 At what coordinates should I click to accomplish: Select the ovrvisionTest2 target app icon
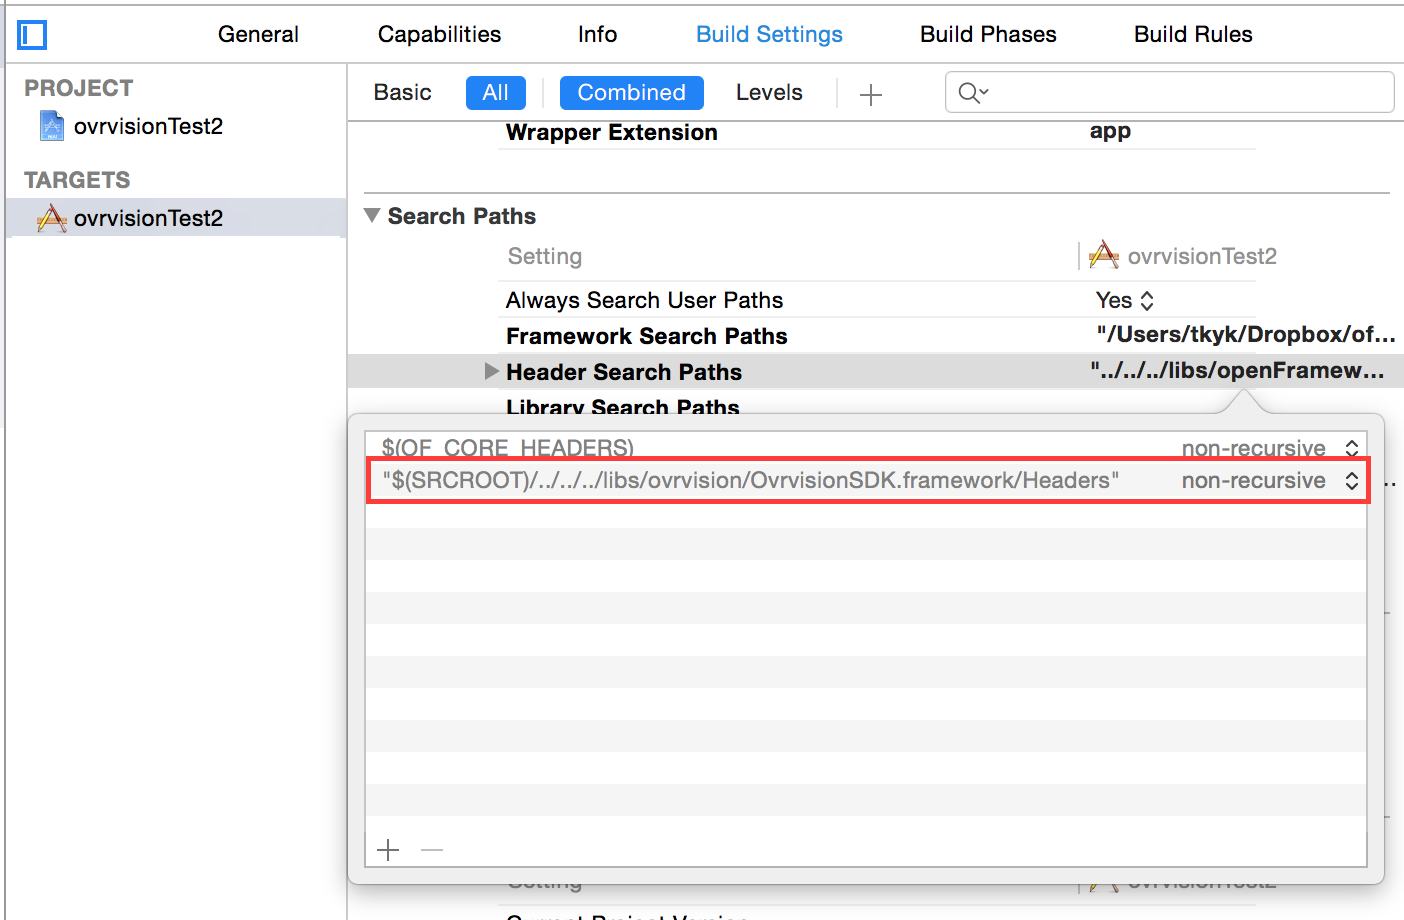[52, 218]
